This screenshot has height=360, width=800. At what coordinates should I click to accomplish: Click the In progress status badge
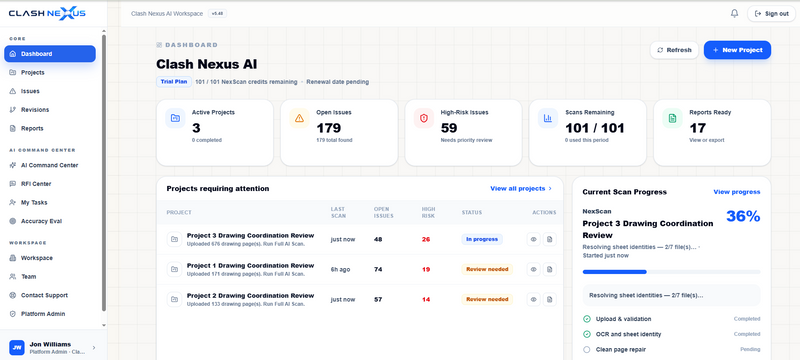(x=482, y=239)
